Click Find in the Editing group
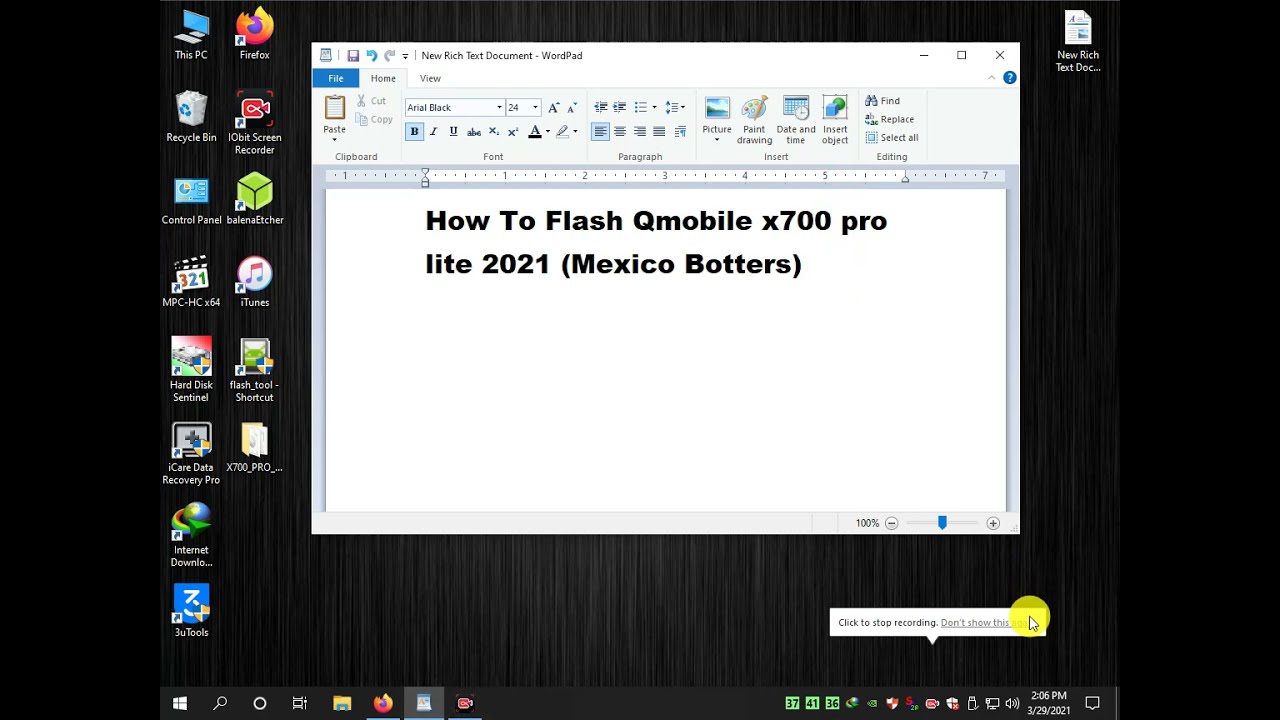Viewport: 1280px width, 720px height. tap(883, 101)
